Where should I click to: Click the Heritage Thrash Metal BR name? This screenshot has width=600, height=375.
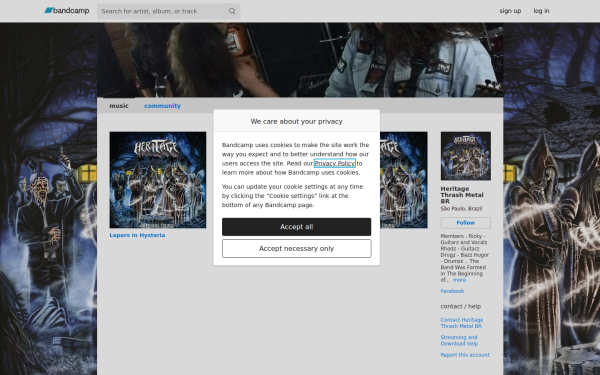click(462, 195)
